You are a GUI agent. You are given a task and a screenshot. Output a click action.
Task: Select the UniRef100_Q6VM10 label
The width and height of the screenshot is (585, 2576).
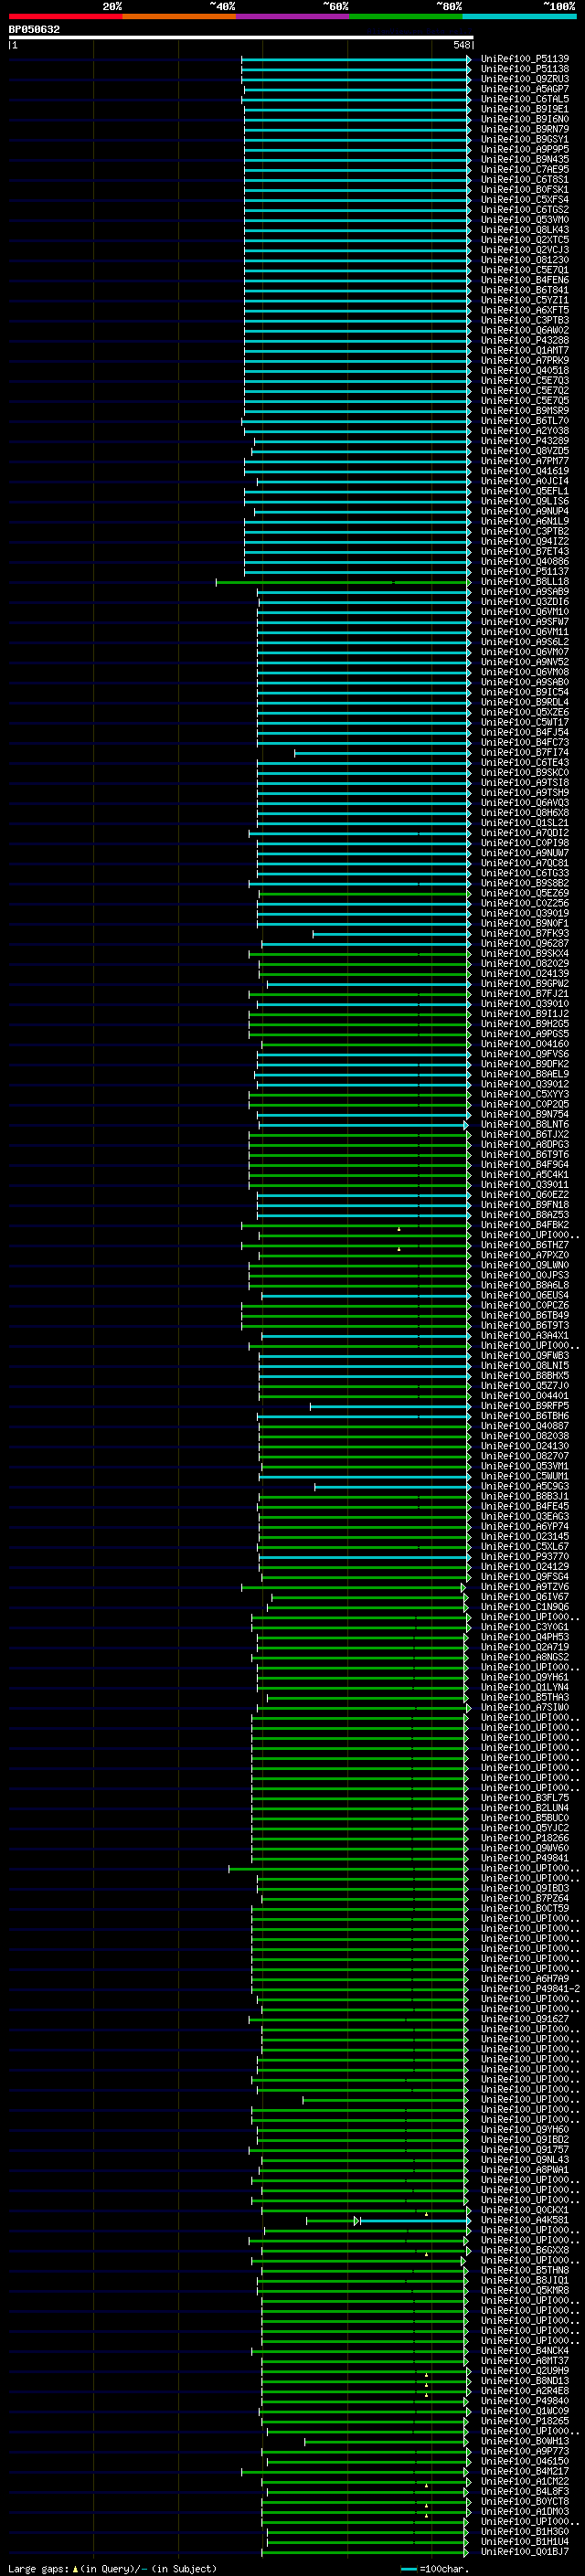524,611
